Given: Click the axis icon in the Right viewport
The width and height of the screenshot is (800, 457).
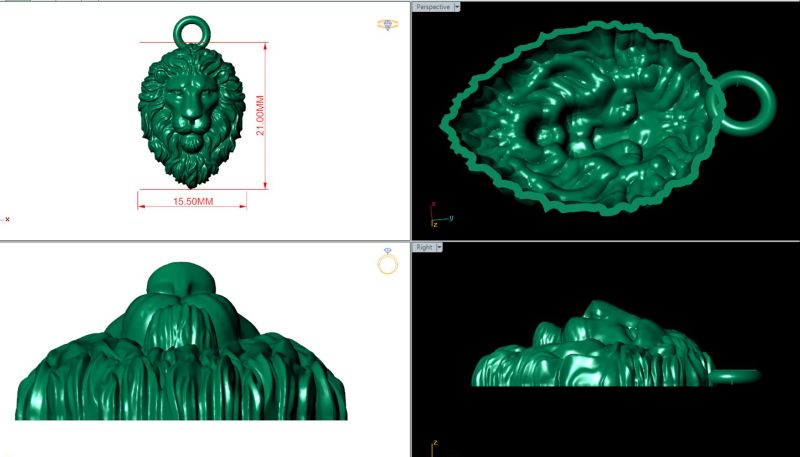Looking at the screenshot, I should tap(433, 447).
